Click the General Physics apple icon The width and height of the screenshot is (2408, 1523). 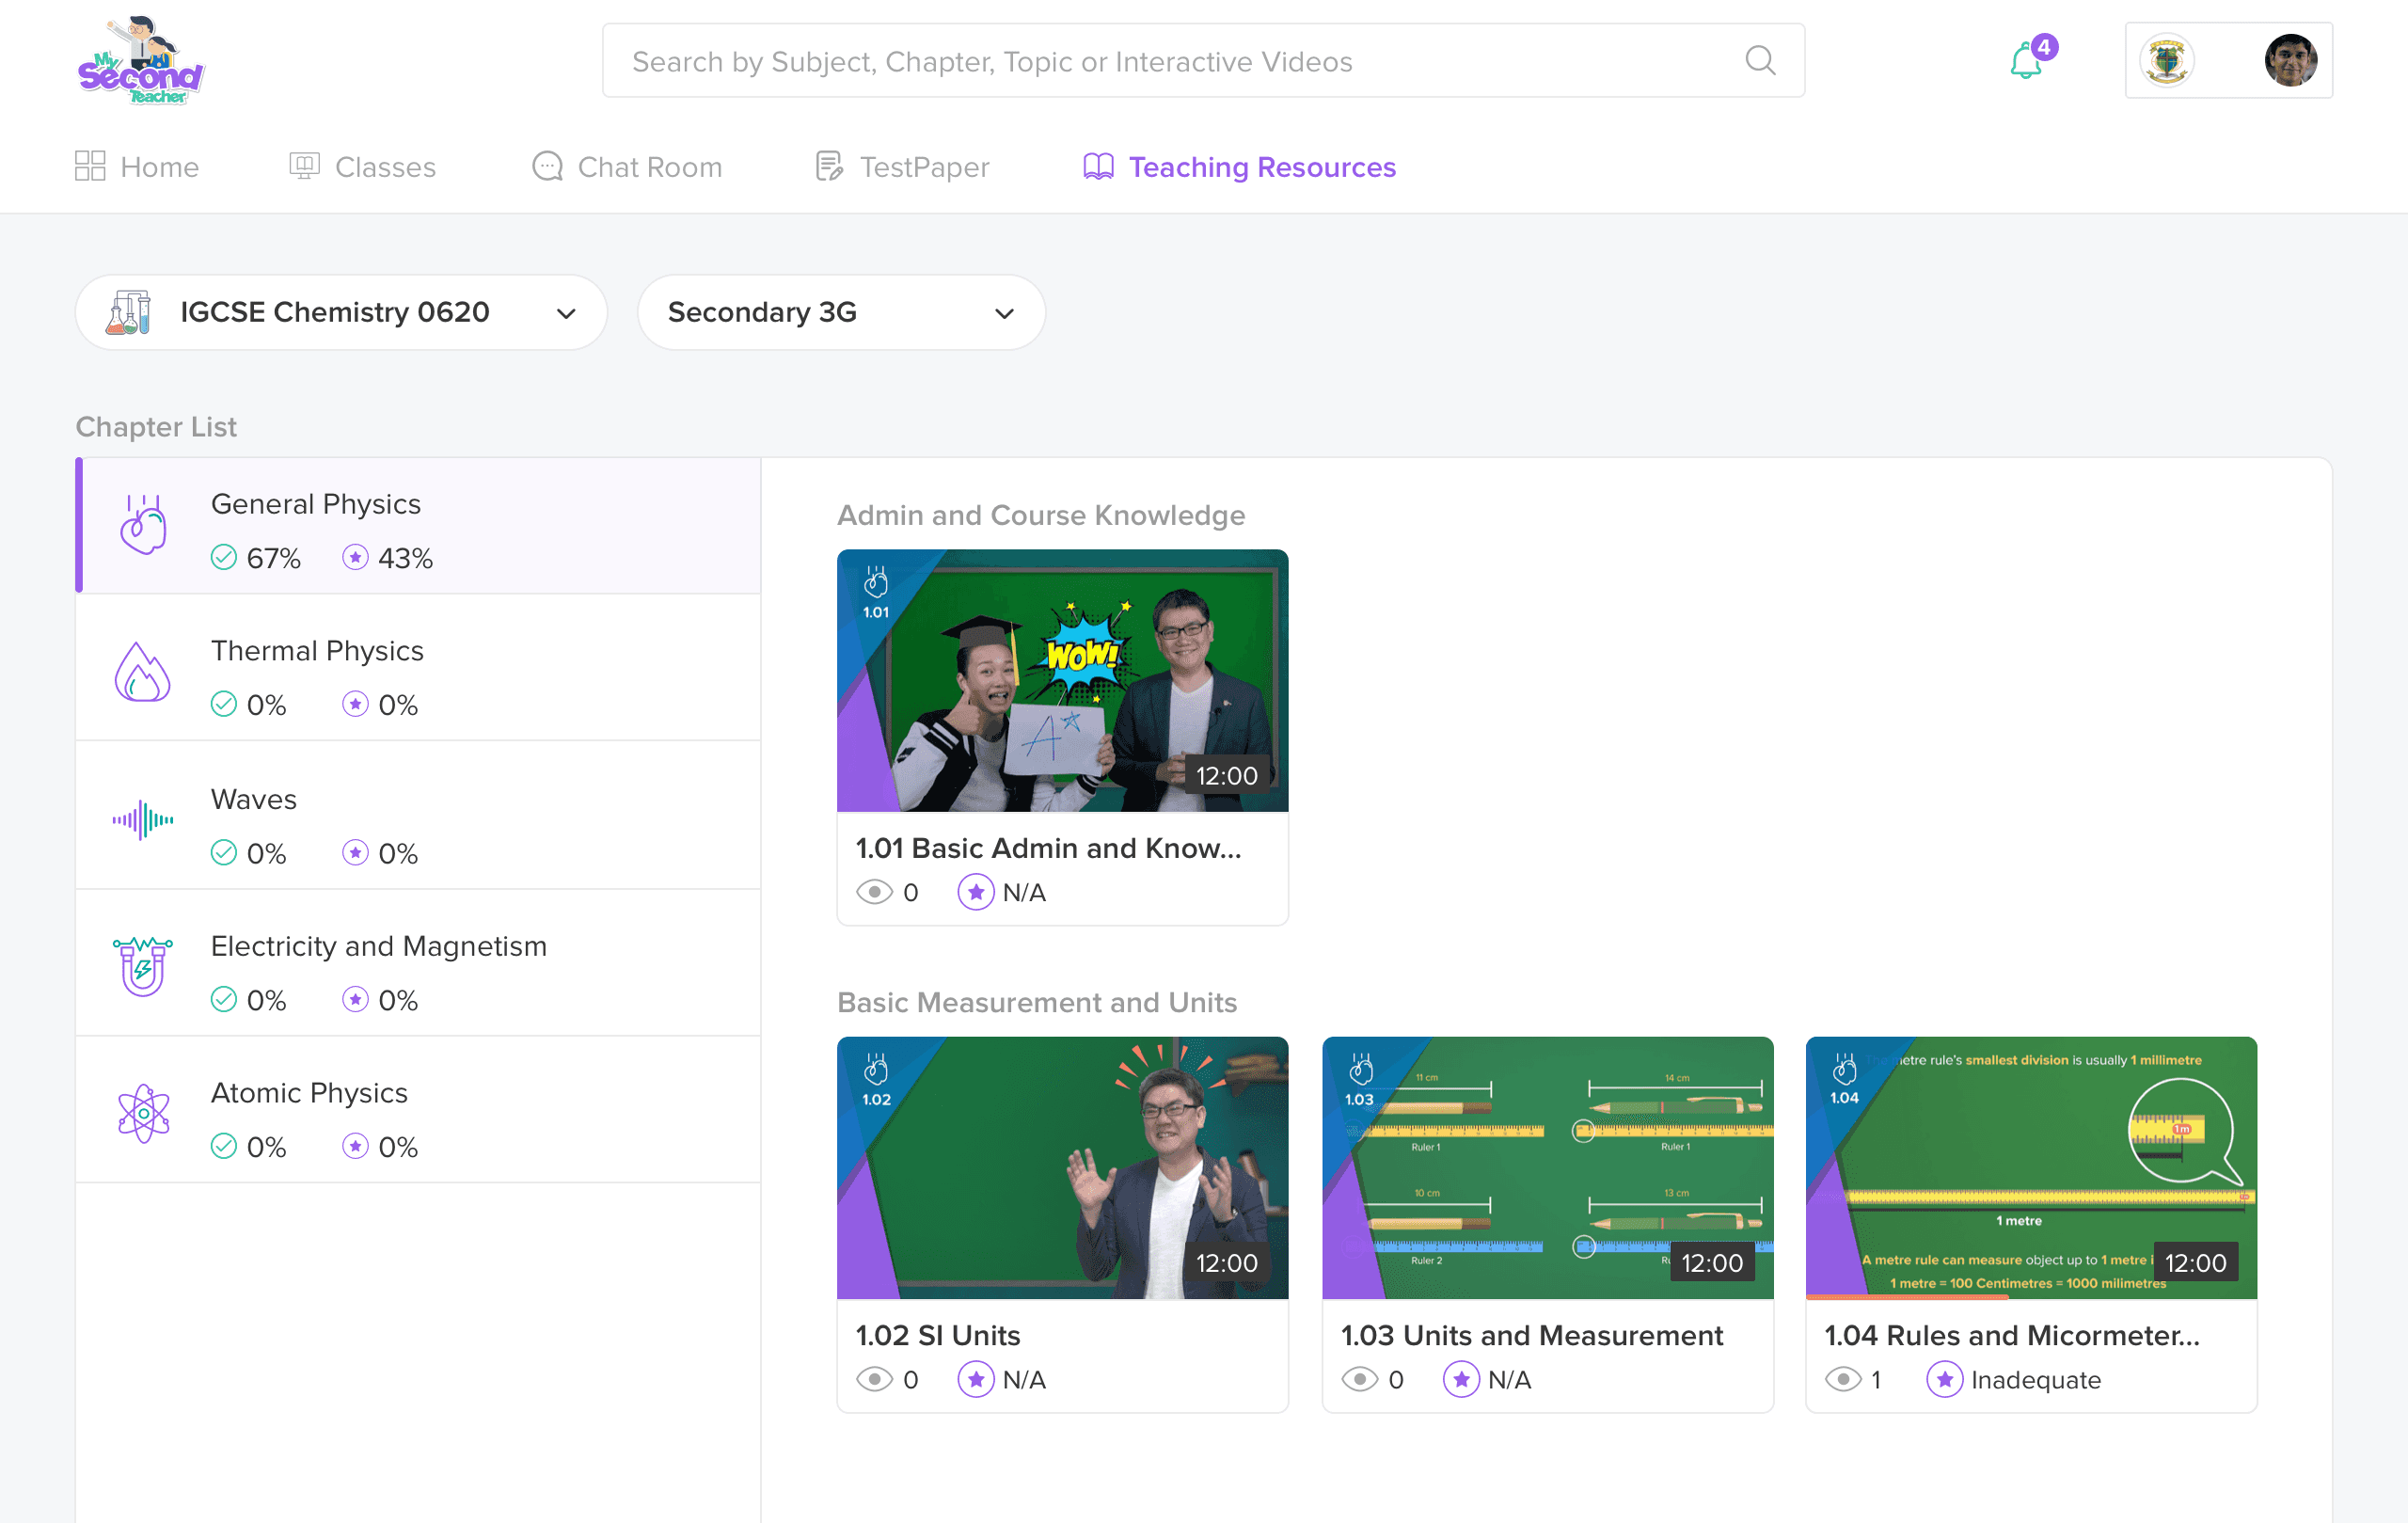tap(143, 525)
